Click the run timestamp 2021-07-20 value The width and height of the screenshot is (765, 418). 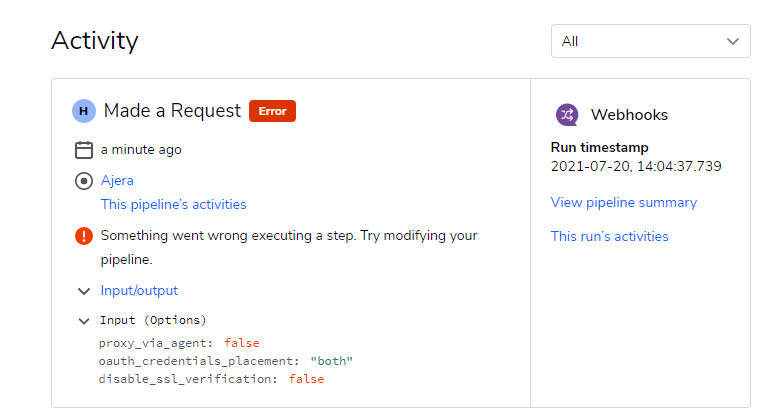tap(636, 166)
